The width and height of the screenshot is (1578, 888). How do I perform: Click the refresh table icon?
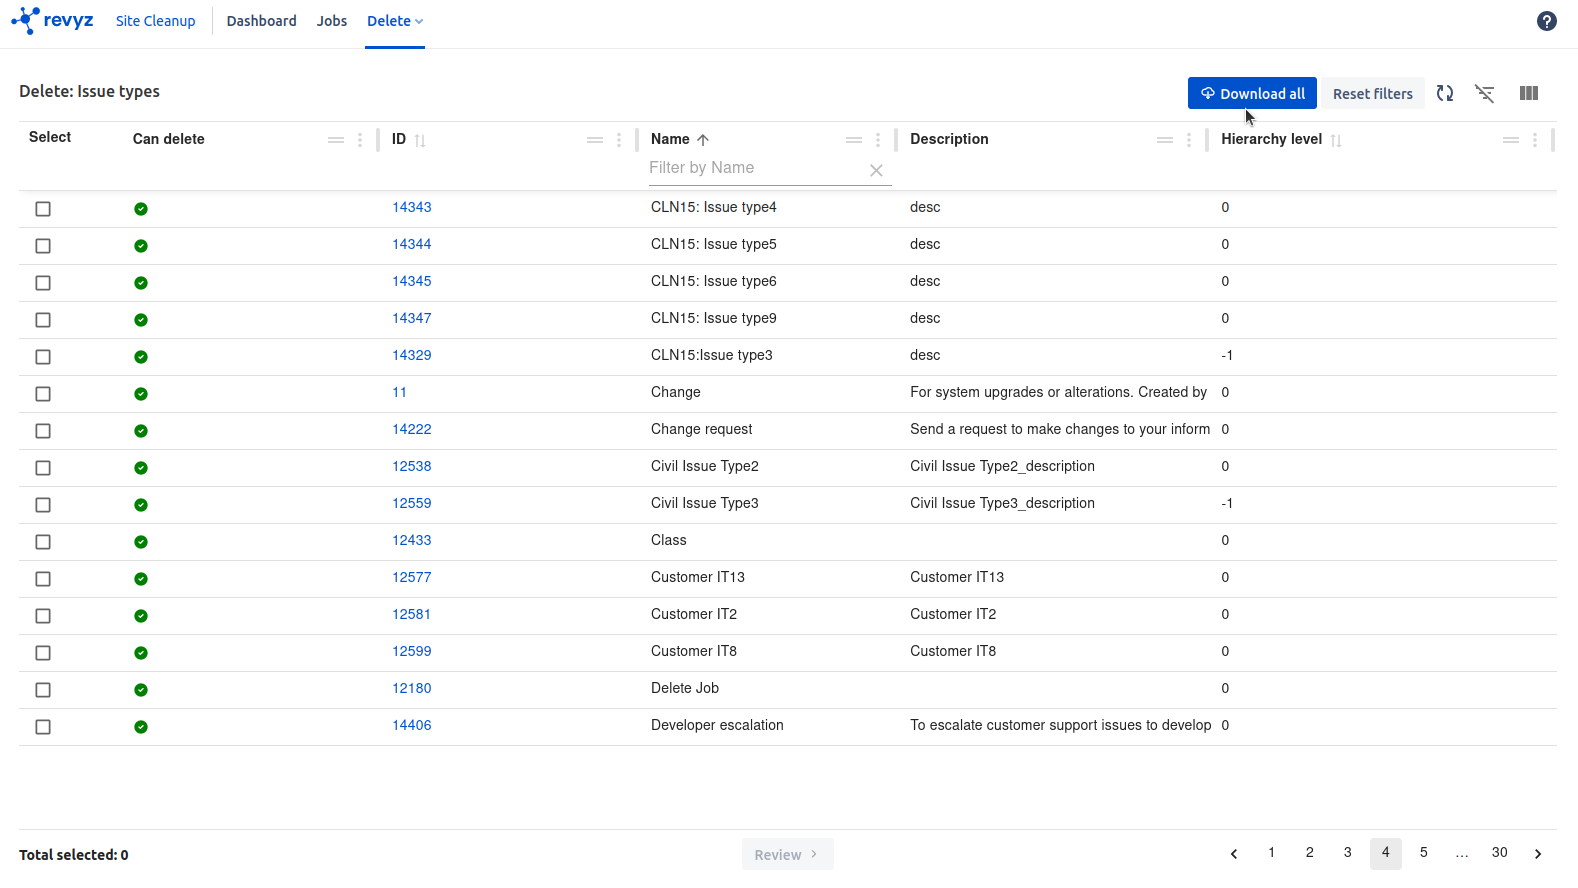(1444, 93)
